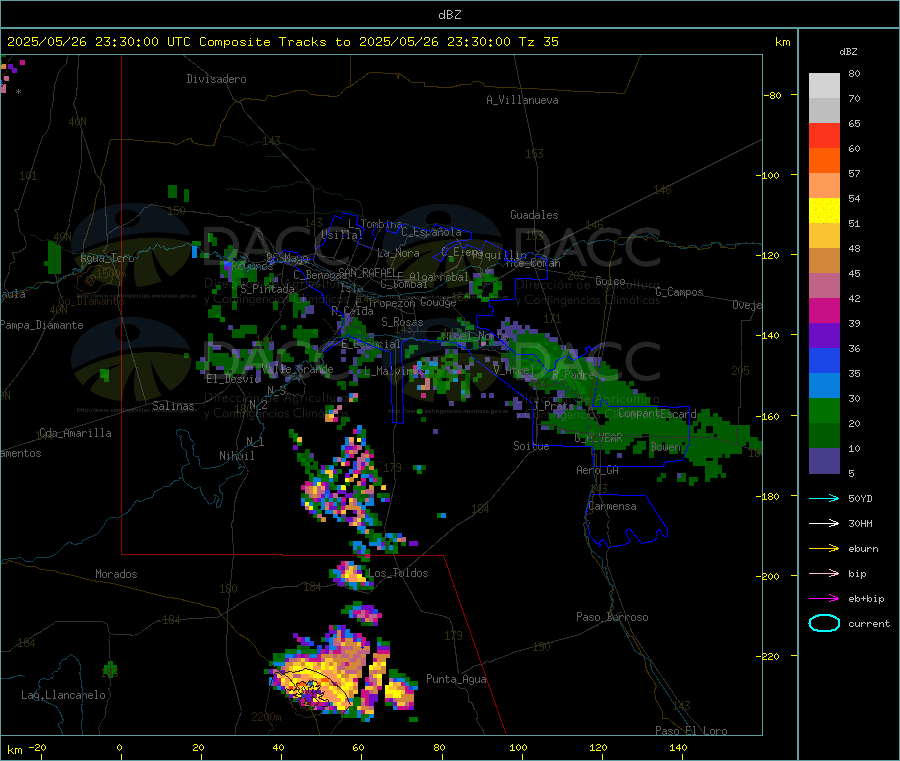Screen dimensions: 900x761
Task: Select the light gray 70–80 dBZ swatch
Action: (x=824, y=86)
